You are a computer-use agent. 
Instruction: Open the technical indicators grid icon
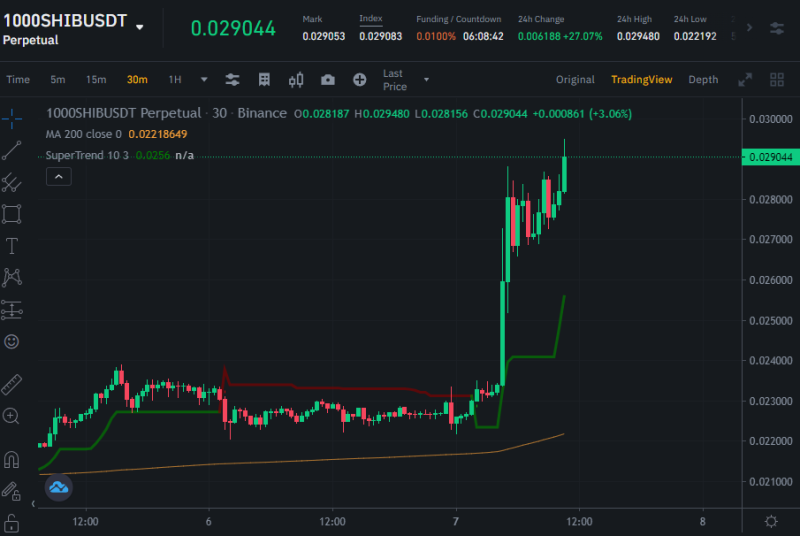coord(264,80)
